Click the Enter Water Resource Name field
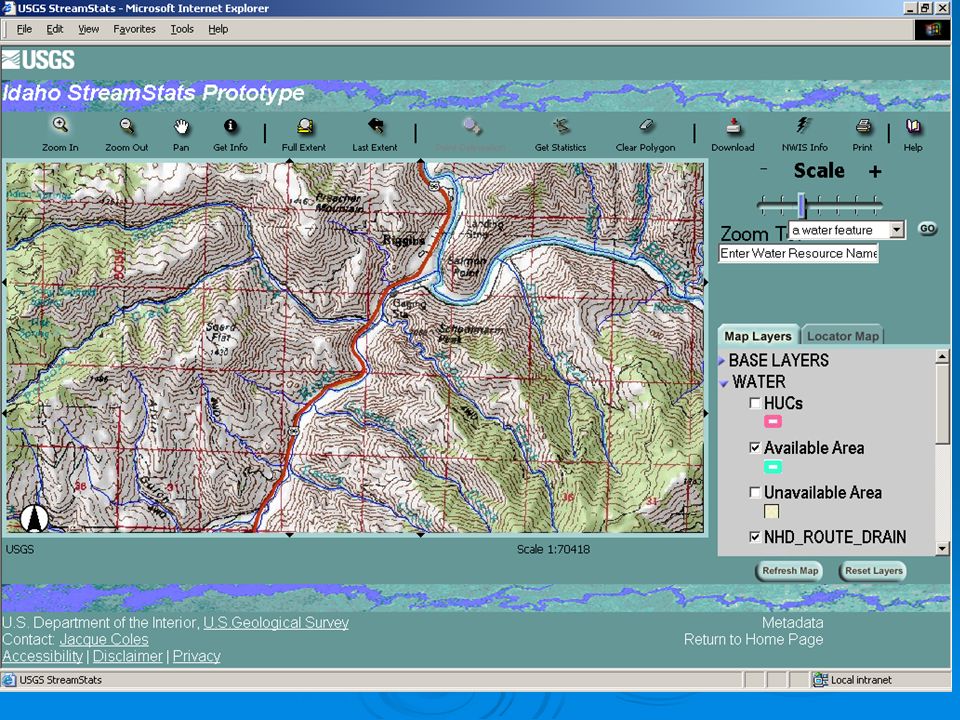This screenshot has width=960, height=720. [798, 253]
